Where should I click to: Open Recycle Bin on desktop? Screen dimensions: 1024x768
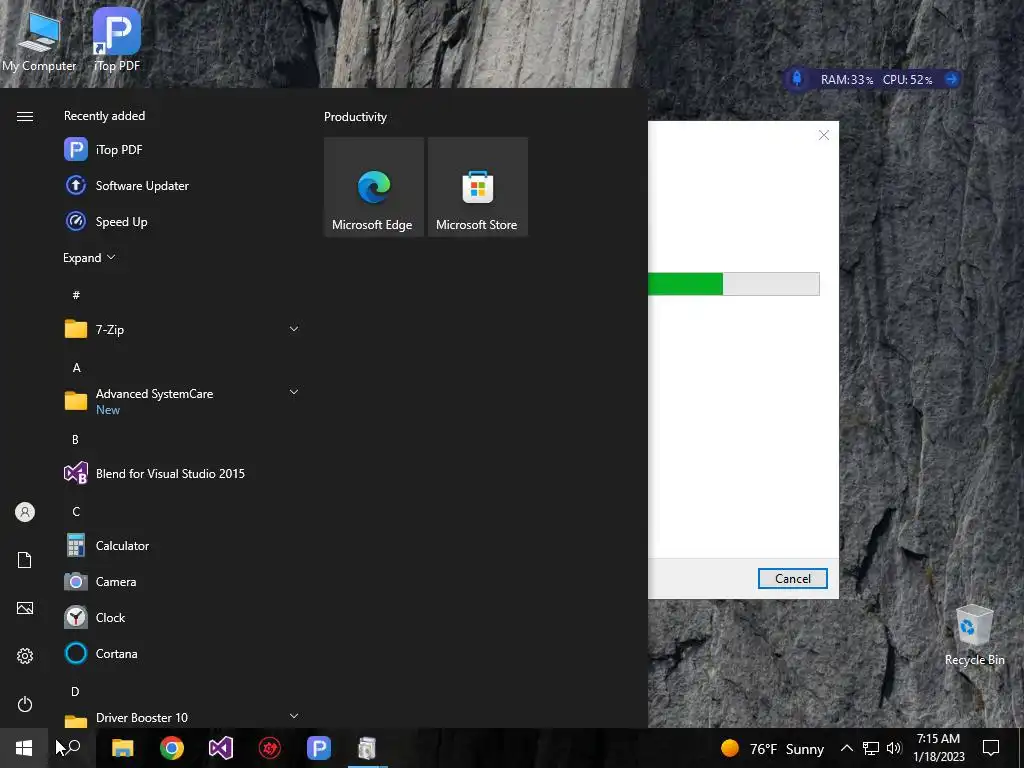[x=974, y=635]
